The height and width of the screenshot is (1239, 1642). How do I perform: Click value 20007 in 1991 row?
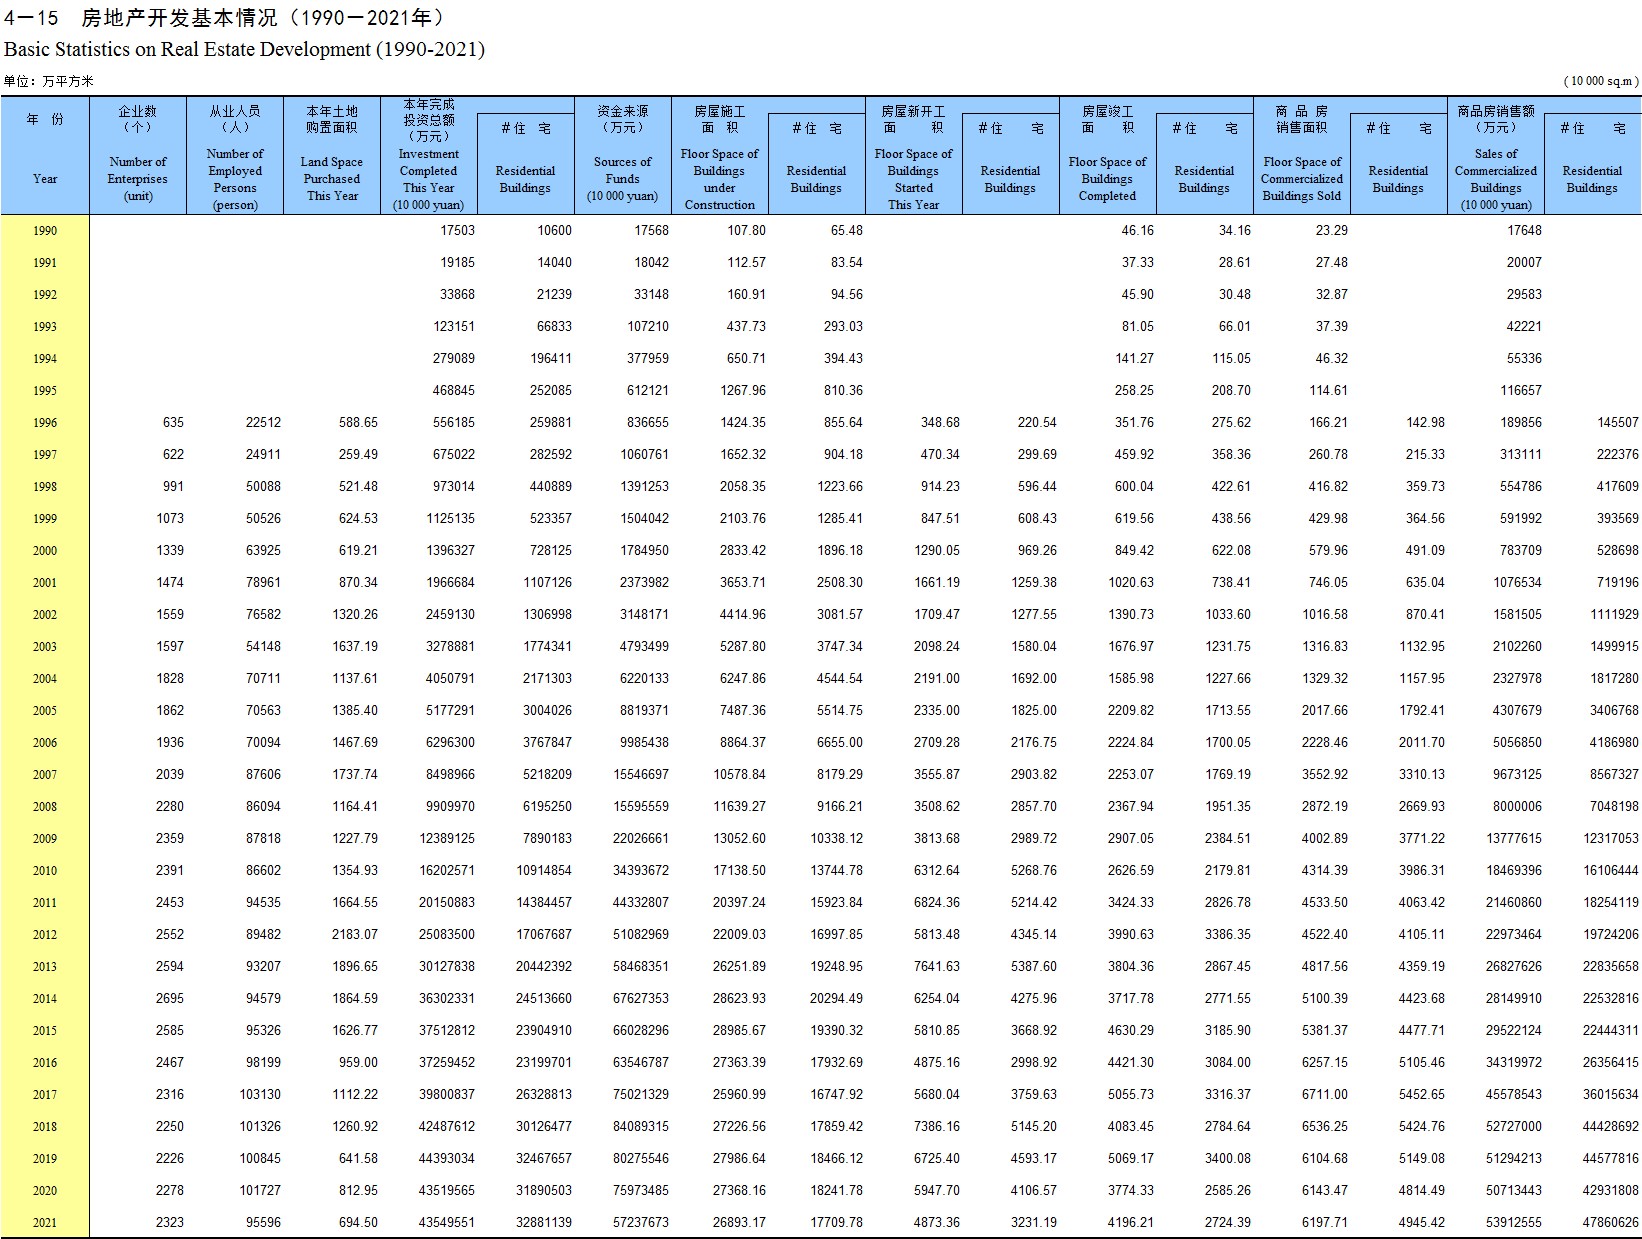tap(1525, 262)
